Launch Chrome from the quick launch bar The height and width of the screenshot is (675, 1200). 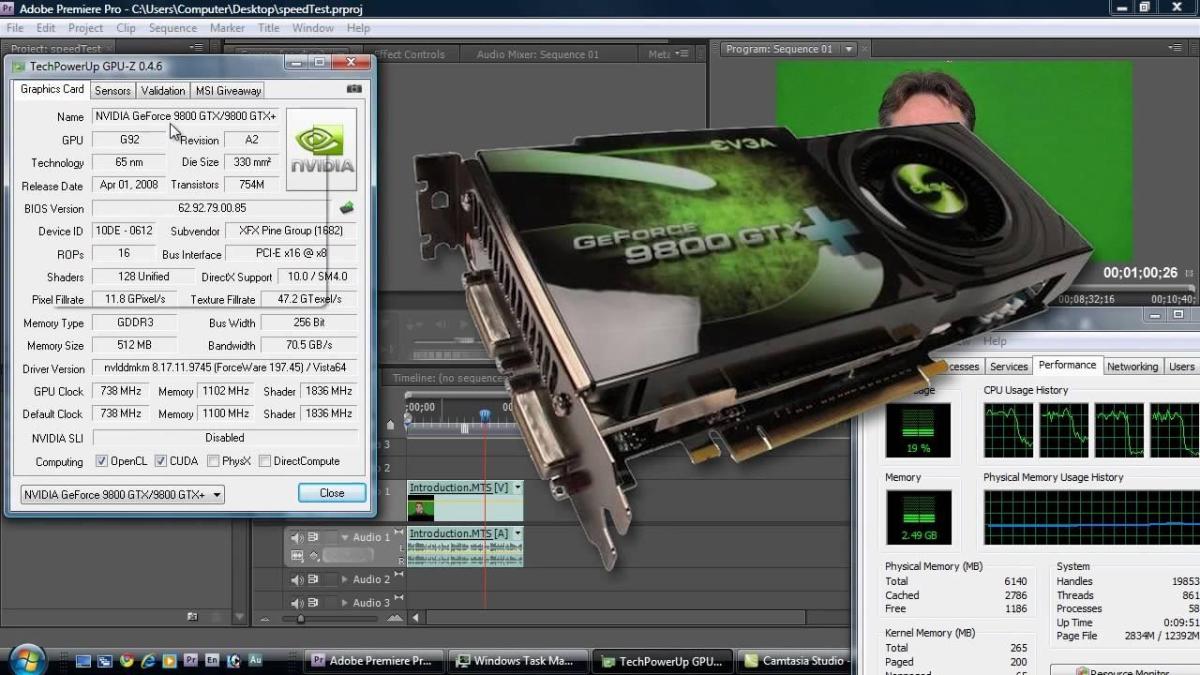[x=127, y=660]
